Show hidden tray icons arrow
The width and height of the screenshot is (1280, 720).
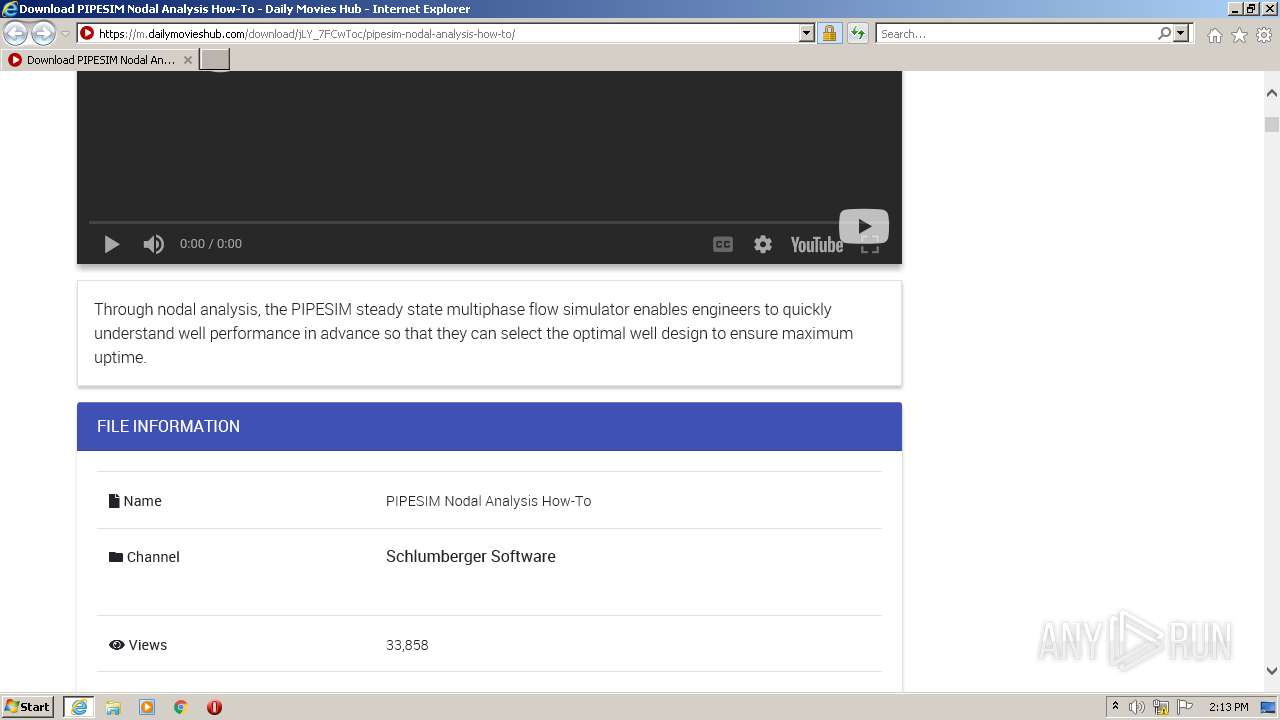pyautogui.click(x=1115, y=707)
